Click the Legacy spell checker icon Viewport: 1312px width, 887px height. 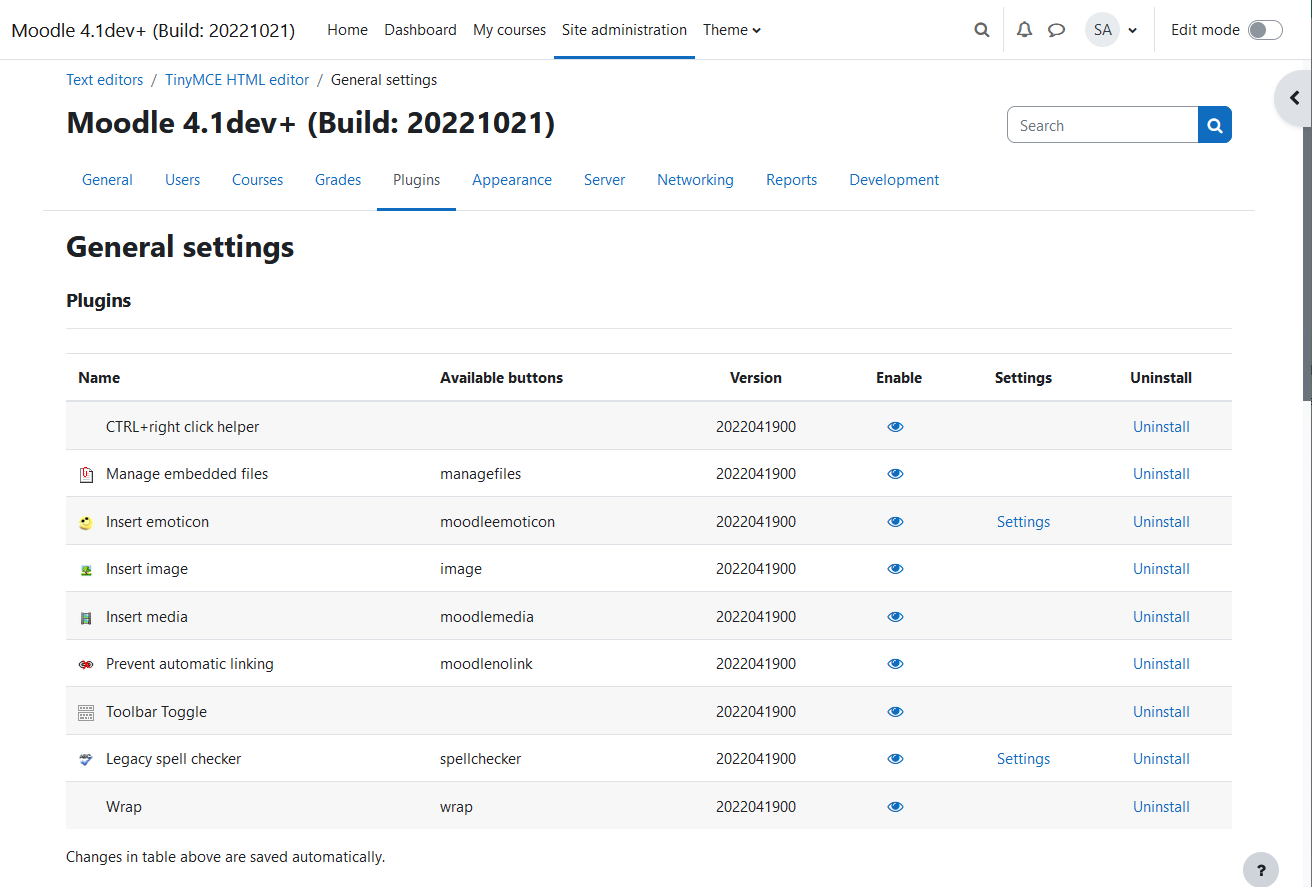(86, 760)
